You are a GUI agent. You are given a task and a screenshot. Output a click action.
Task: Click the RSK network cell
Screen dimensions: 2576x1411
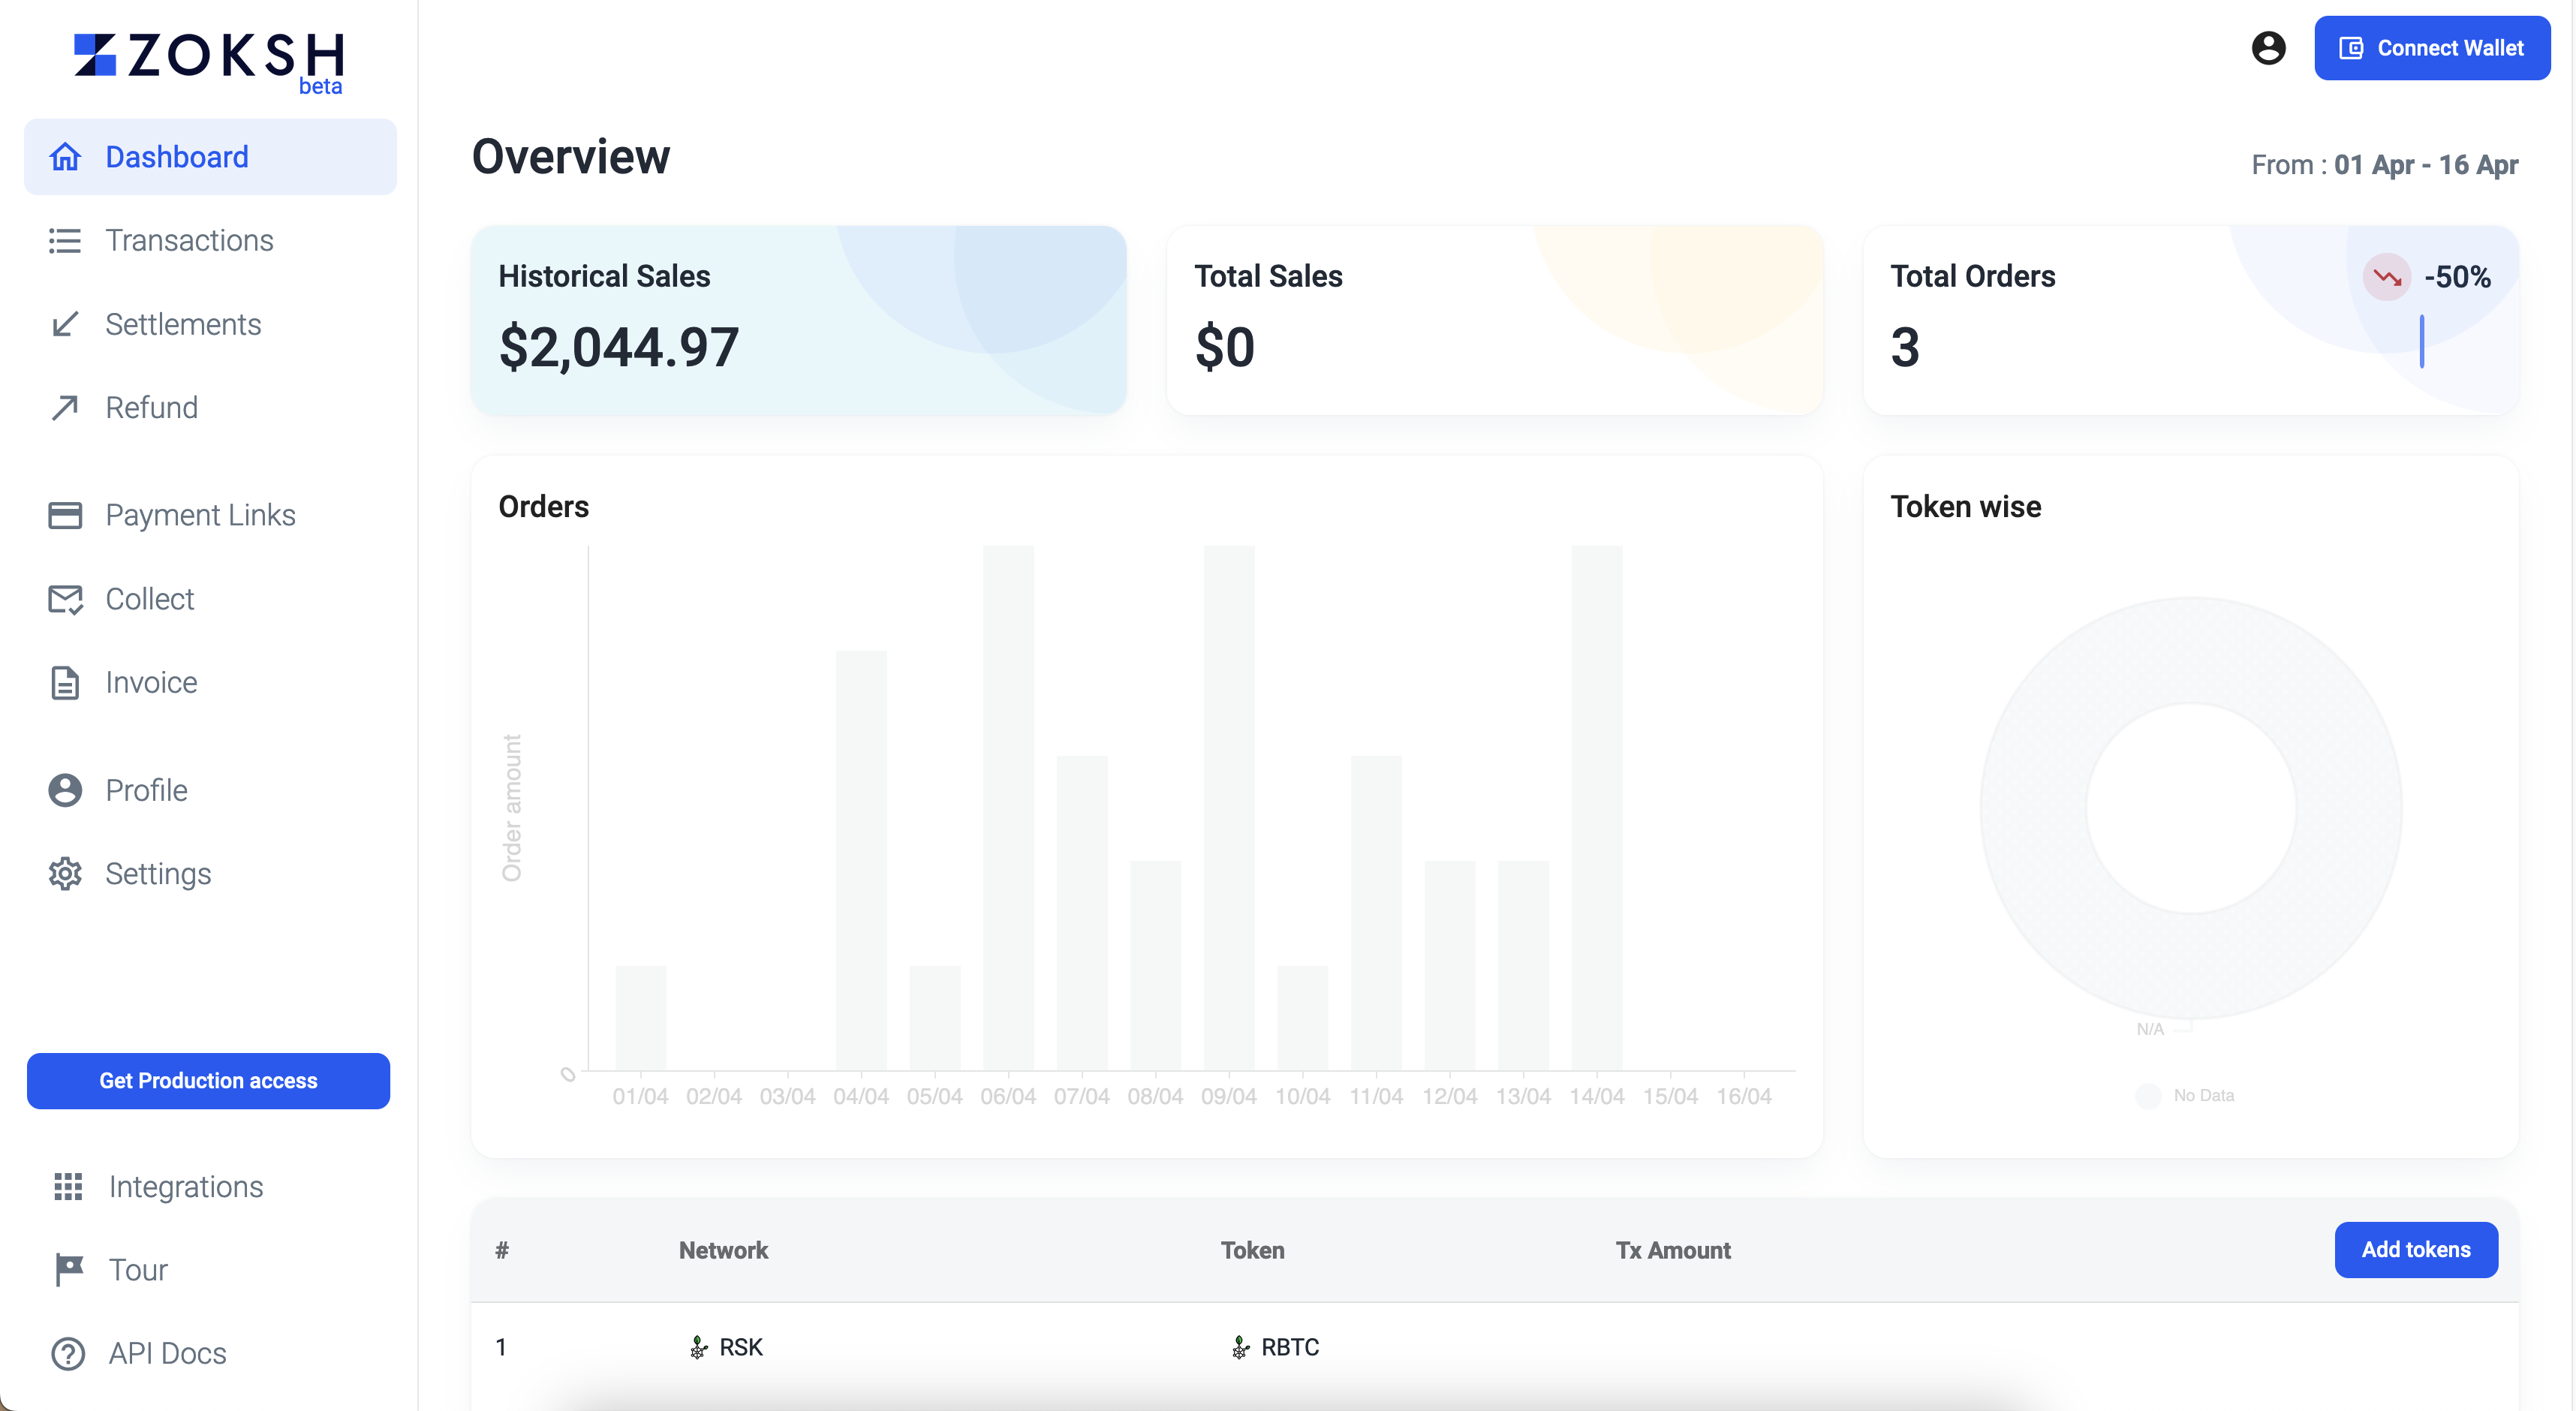coord(726,1347)
